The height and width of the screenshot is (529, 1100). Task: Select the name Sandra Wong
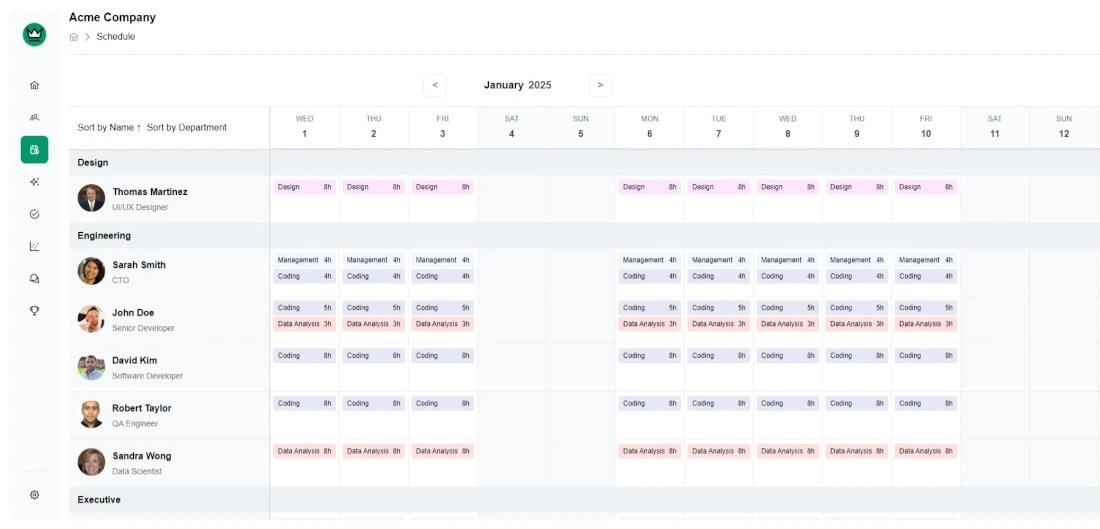pyautogui.click(x=142, y=455)
